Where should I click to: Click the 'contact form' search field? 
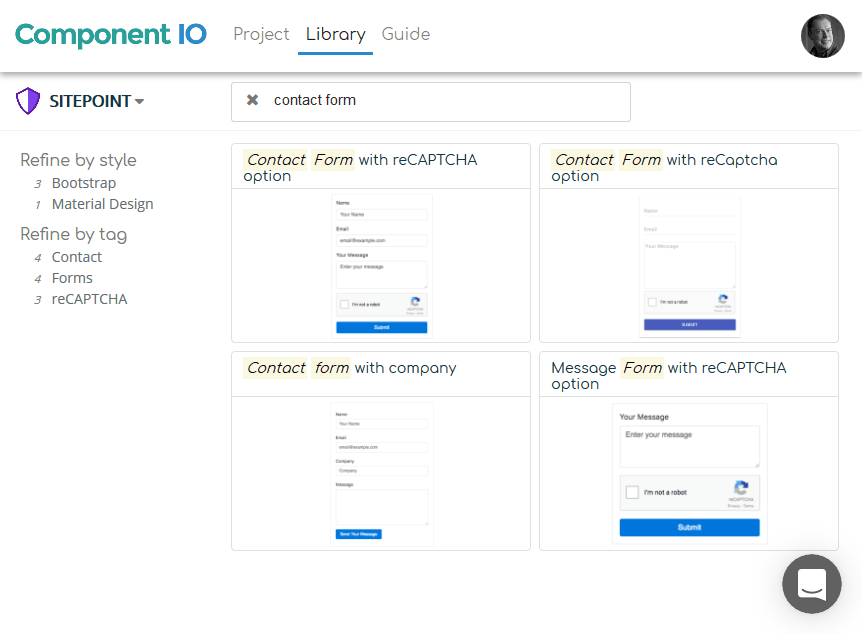(440, 101)
